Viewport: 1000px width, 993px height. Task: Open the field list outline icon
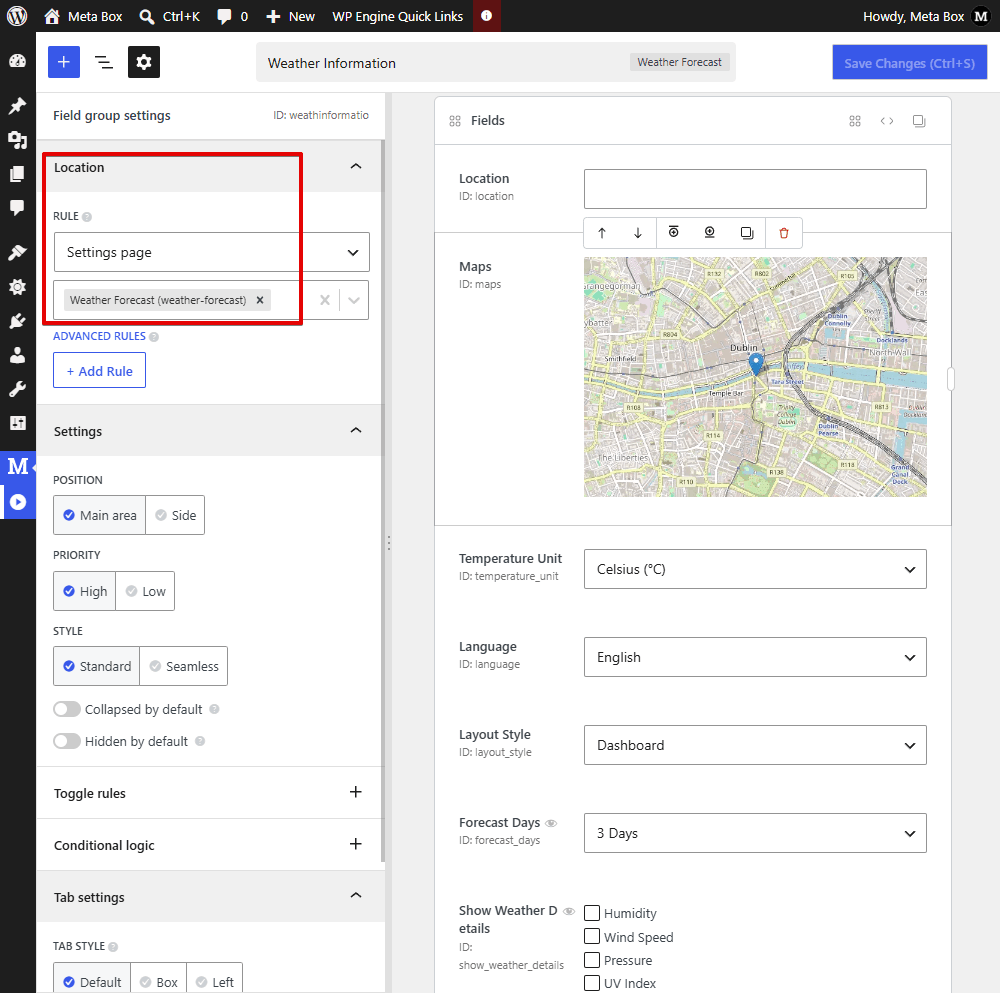104,62
